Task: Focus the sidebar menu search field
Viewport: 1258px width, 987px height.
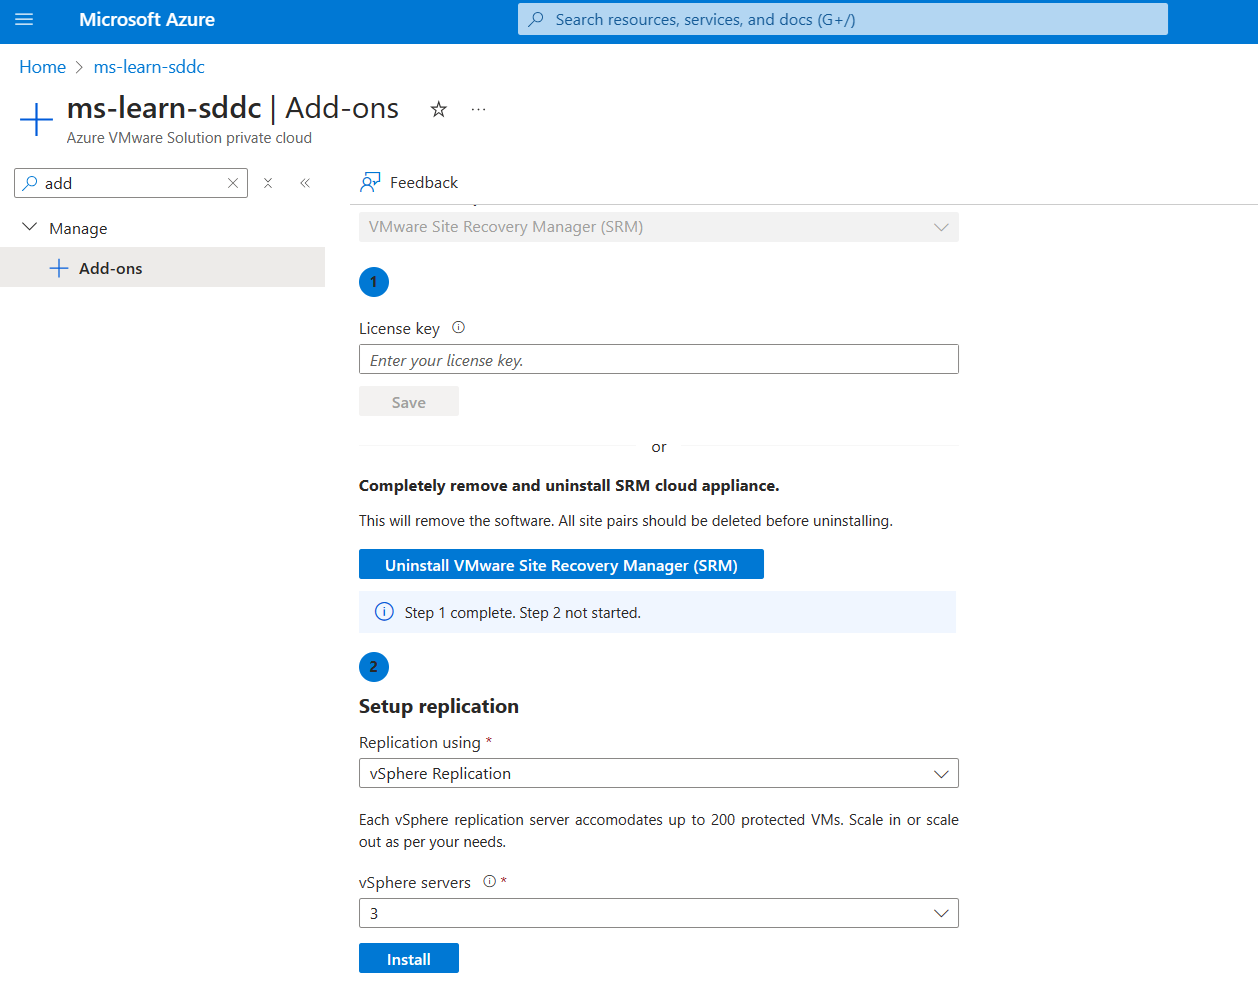Action: [x=131, y=183]
